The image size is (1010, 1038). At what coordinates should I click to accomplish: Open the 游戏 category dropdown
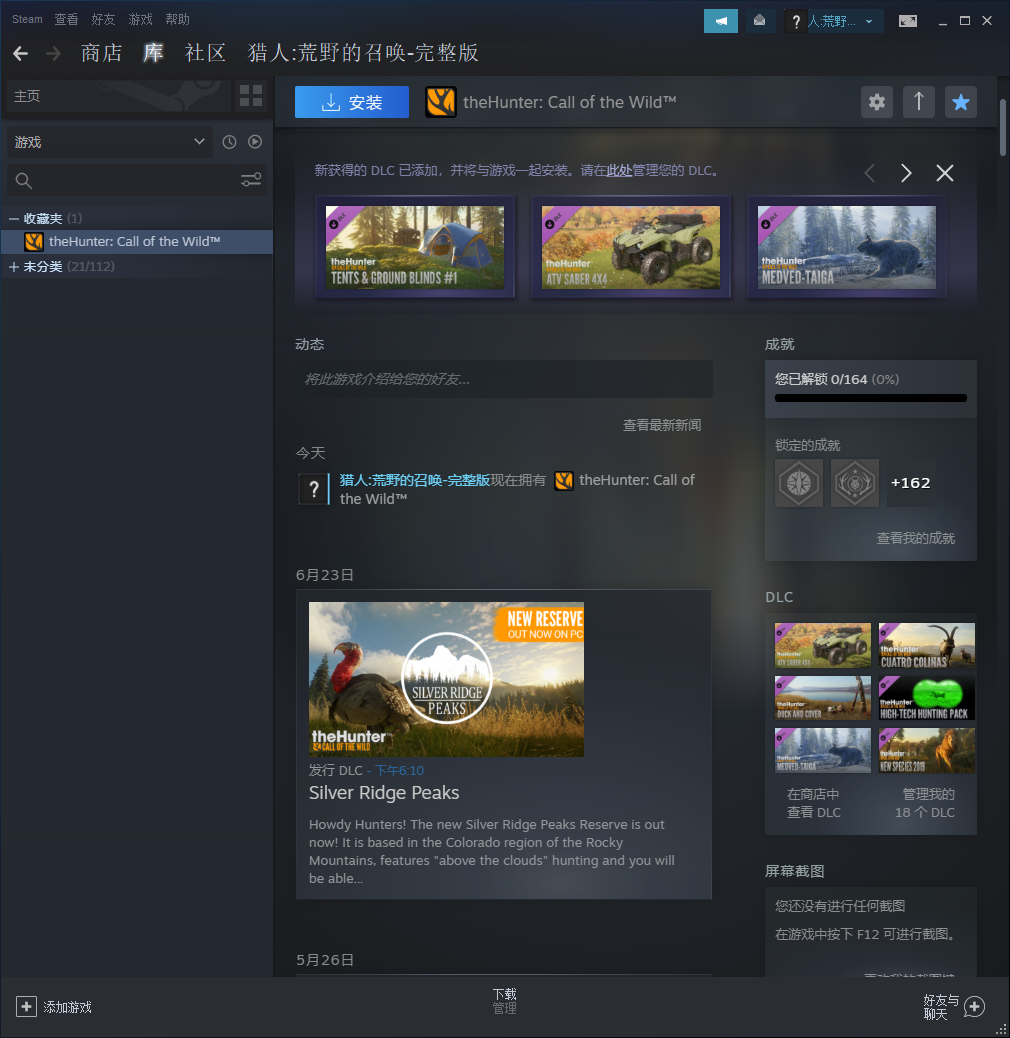click(x=109, y=142)
